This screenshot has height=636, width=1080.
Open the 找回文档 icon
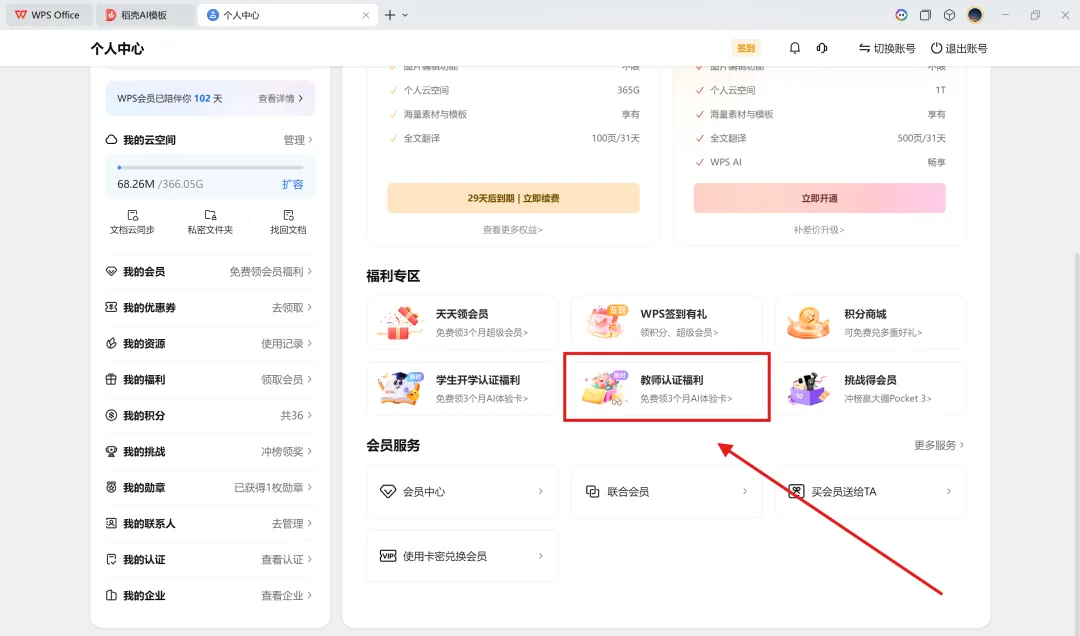coord(288,222)
